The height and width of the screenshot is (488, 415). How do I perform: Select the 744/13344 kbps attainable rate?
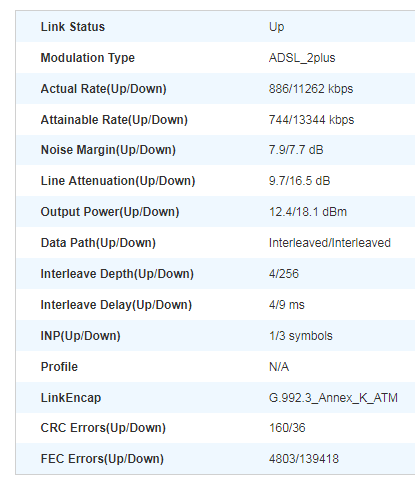311,120
